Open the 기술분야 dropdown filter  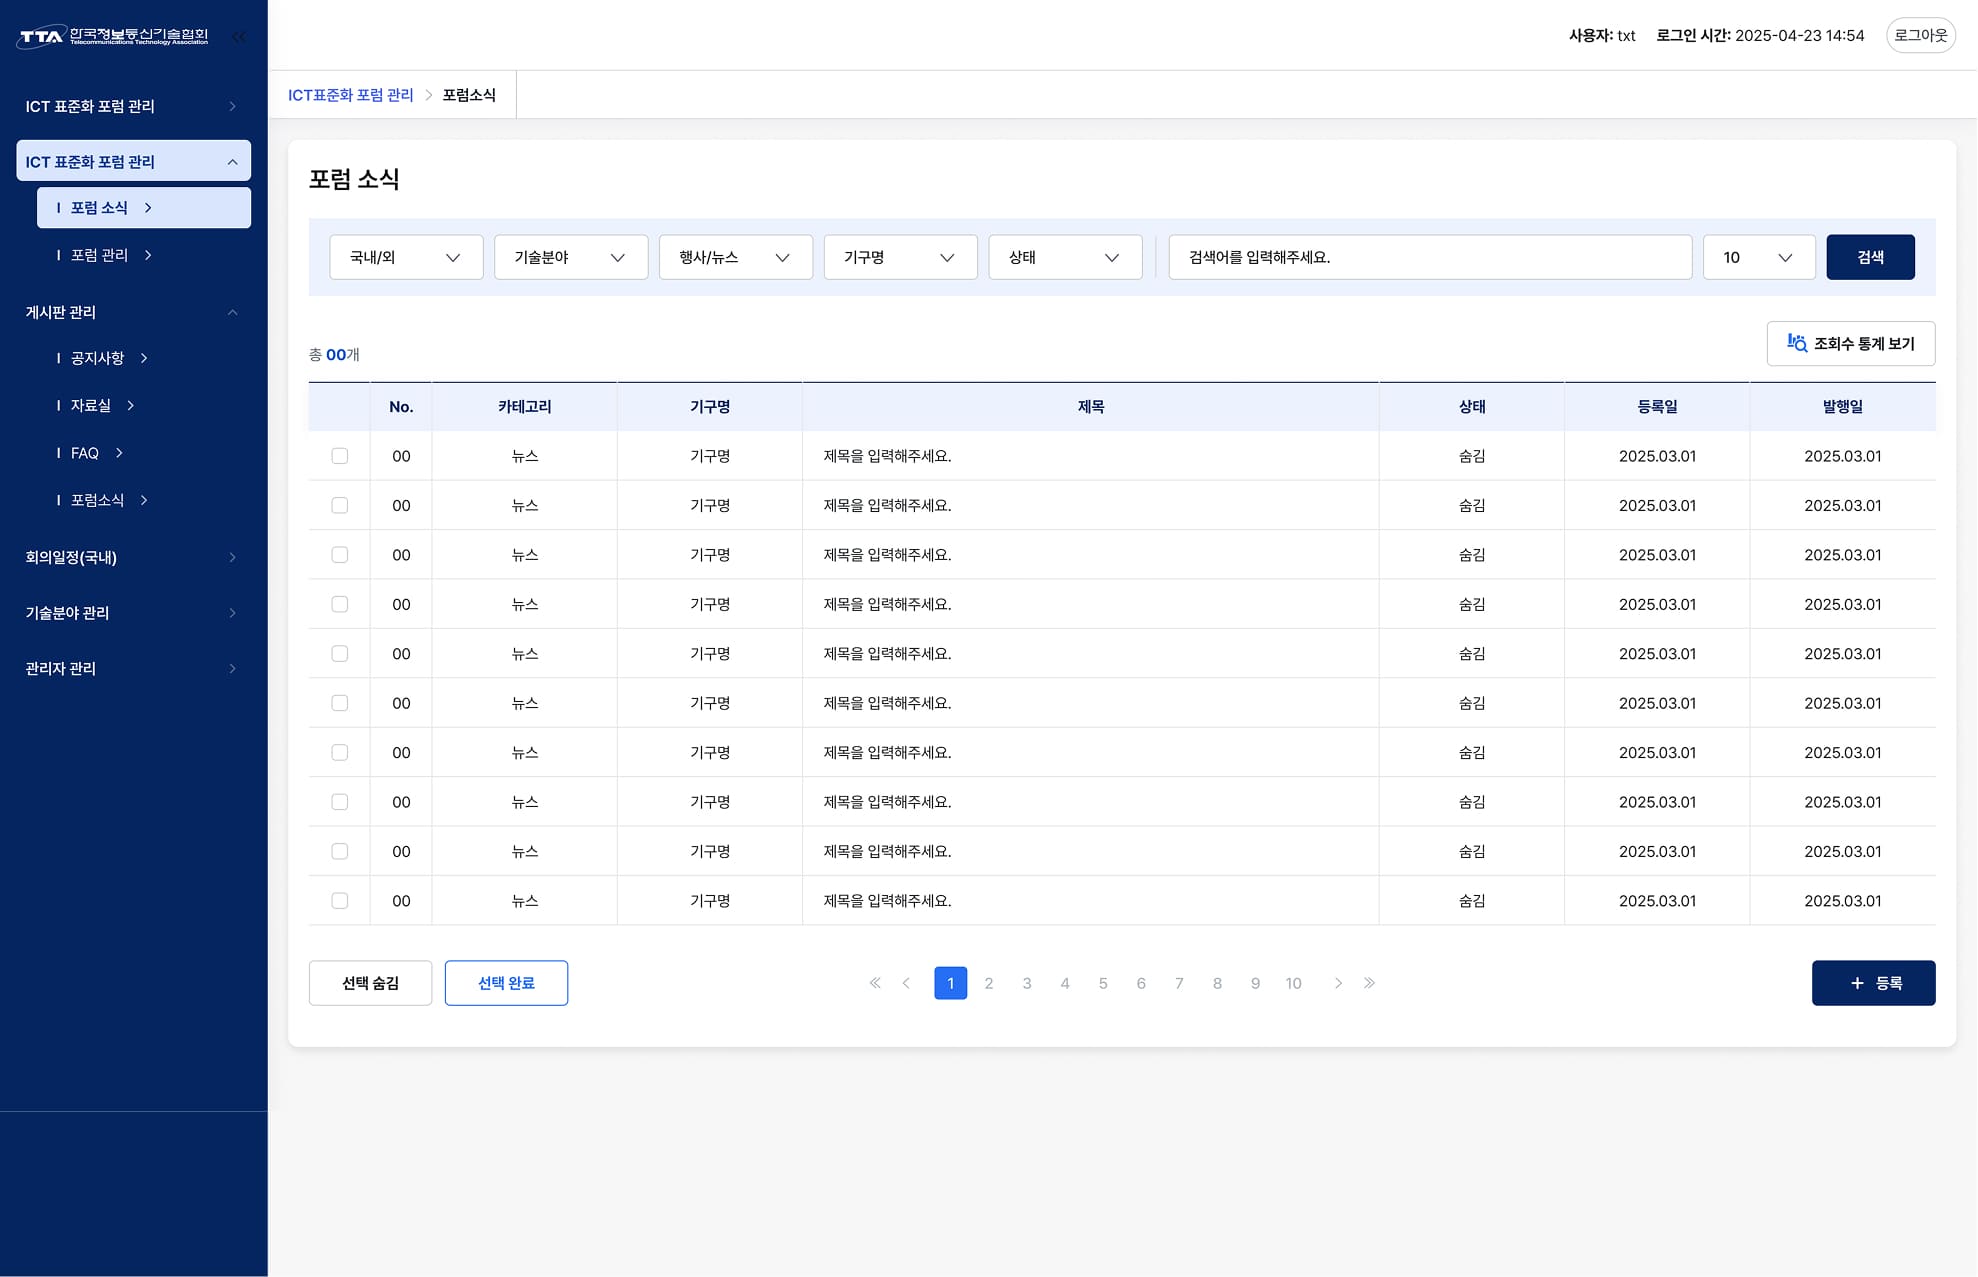[x=570, y=257]
